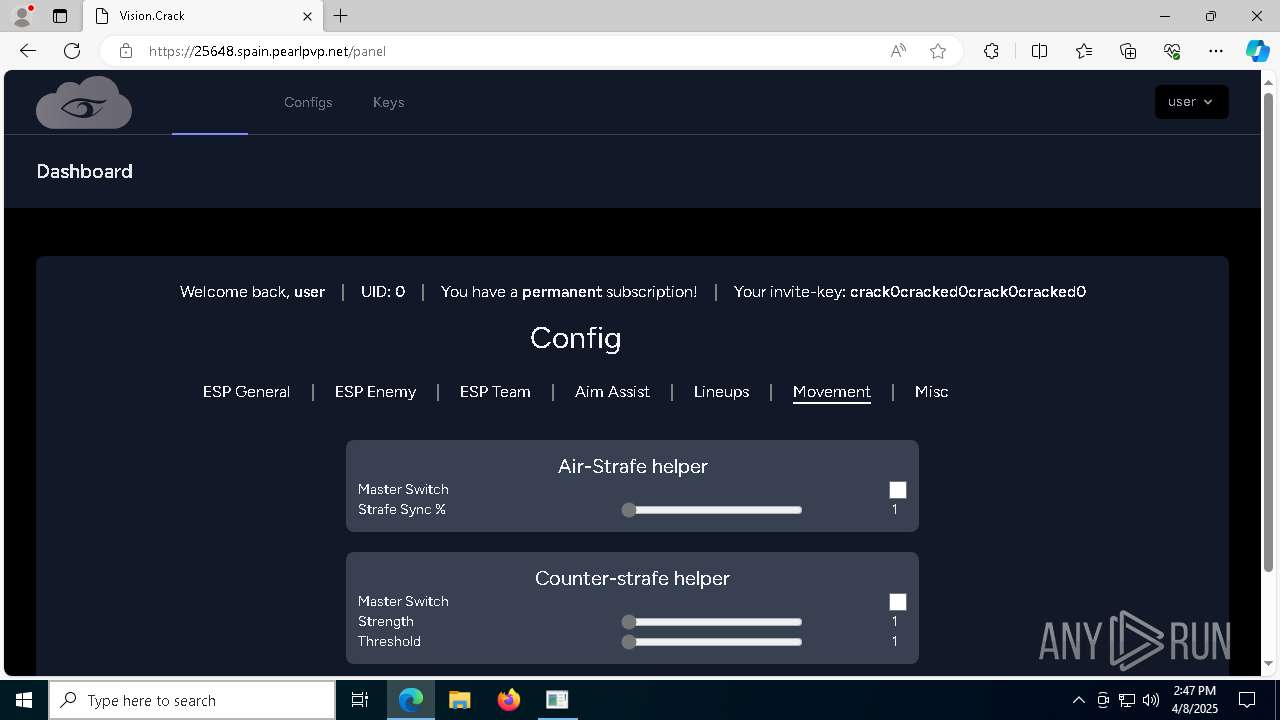Show hidden system tray icons
1280x720 pixels.
click(1078, 700)
